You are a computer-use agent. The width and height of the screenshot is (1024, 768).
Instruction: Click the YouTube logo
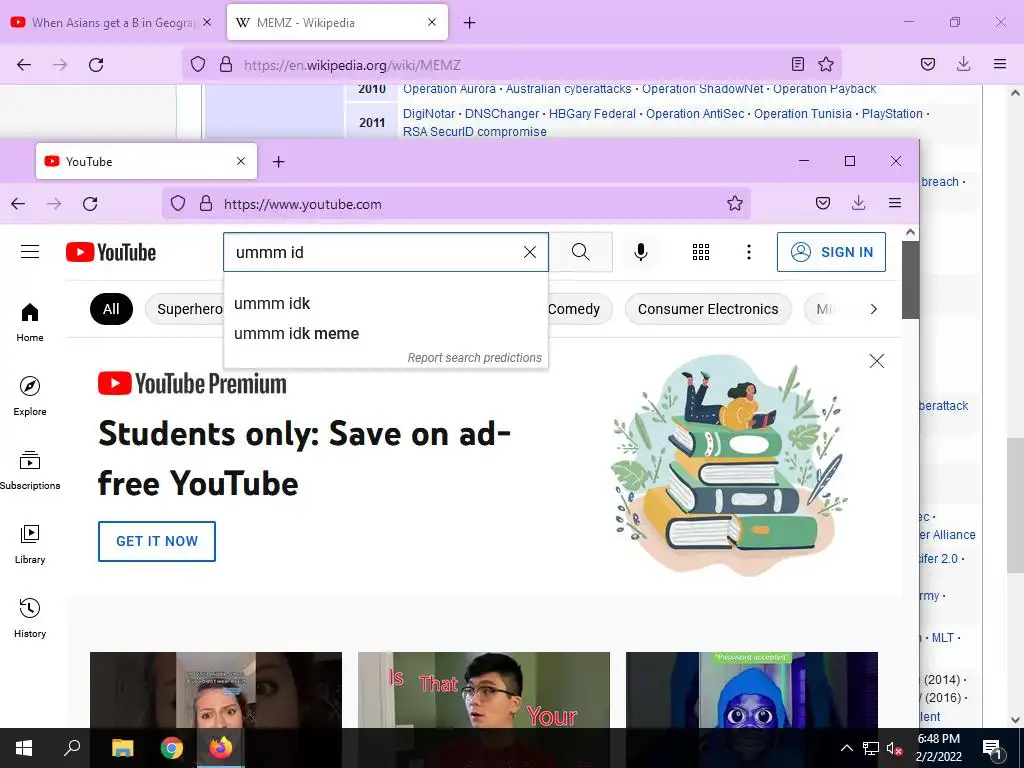tap(111, 252)
